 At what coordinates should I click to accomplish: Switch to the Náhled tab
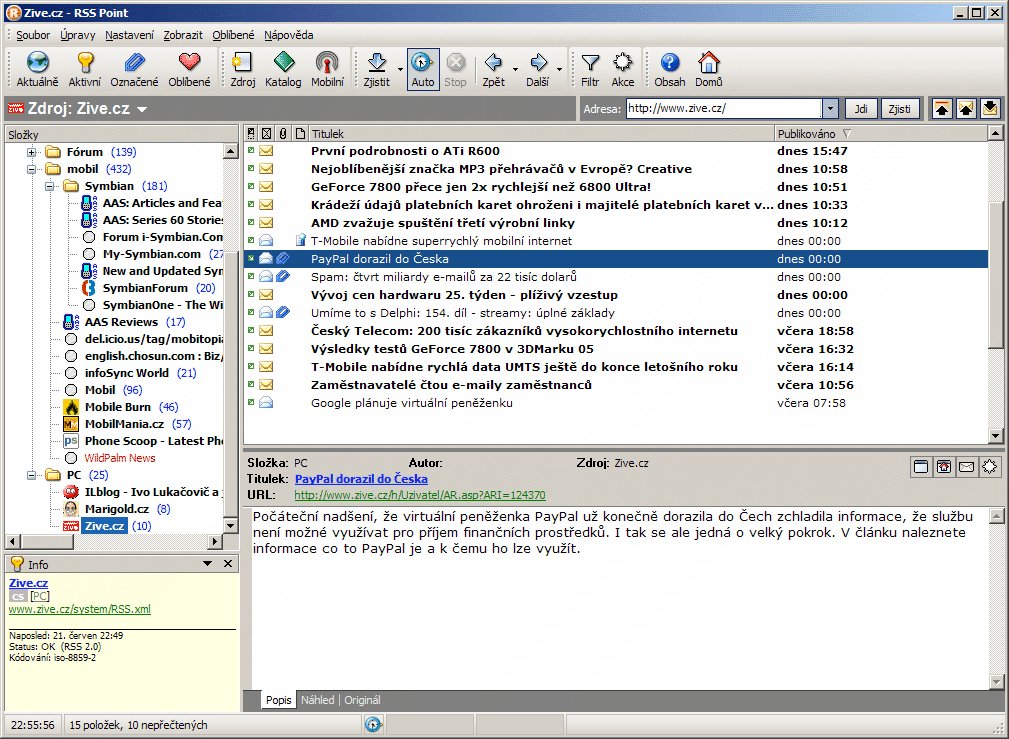(x=318, y=700)
